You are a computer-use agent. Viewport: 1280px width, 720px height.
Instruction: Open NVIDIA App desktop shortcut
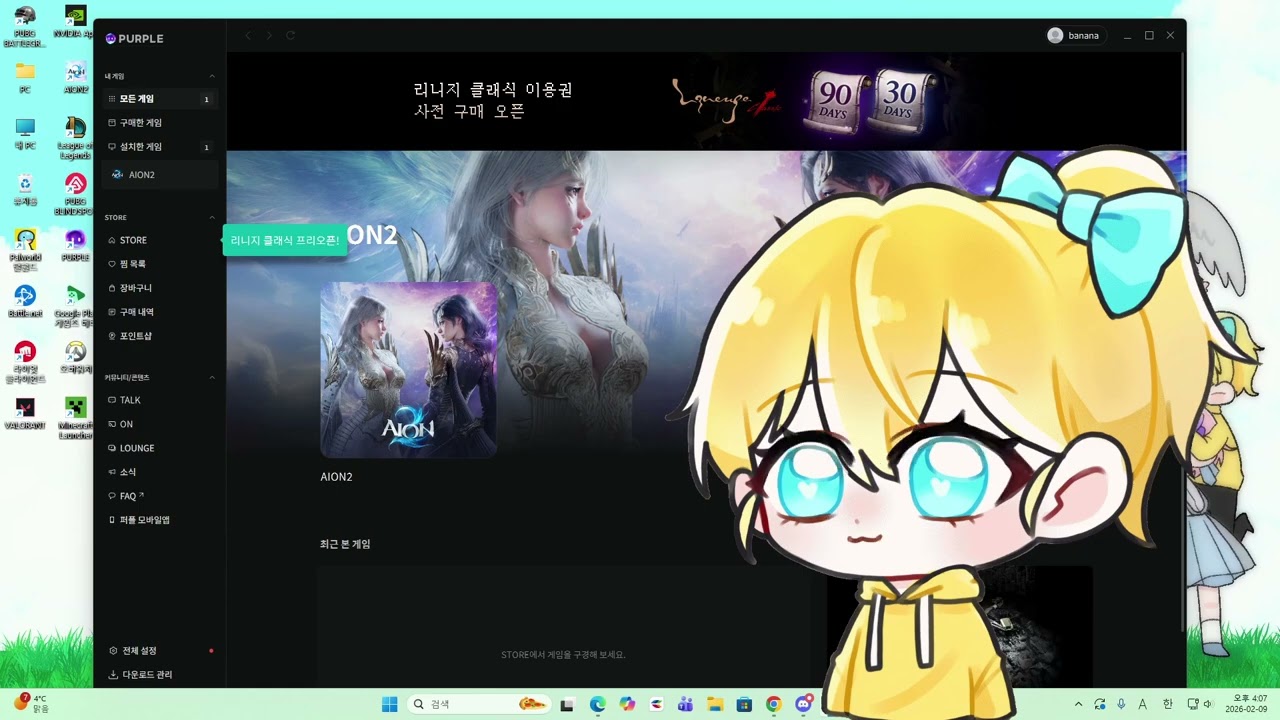click(75, 22)
